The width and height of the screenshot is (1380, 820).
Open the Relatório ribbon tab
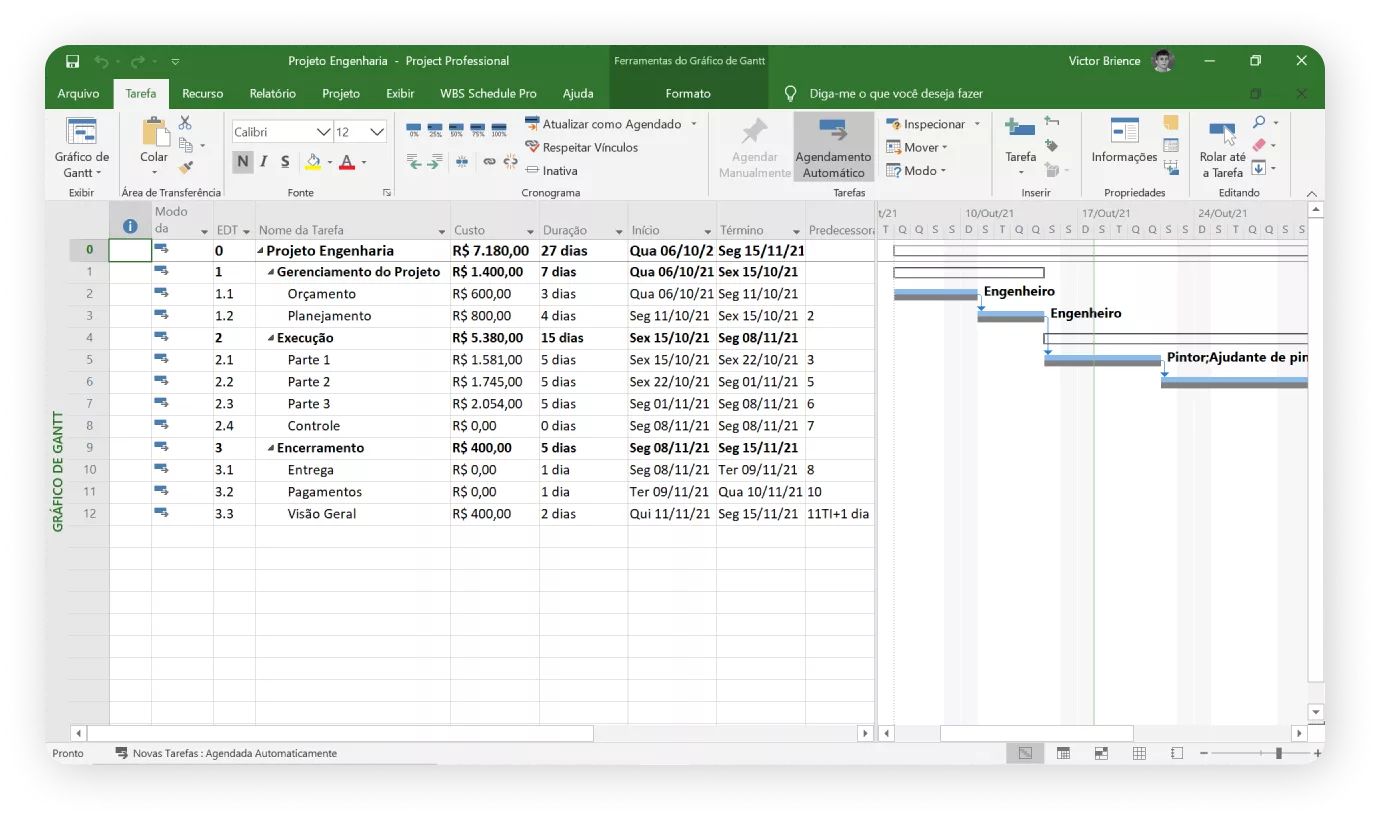272,93
